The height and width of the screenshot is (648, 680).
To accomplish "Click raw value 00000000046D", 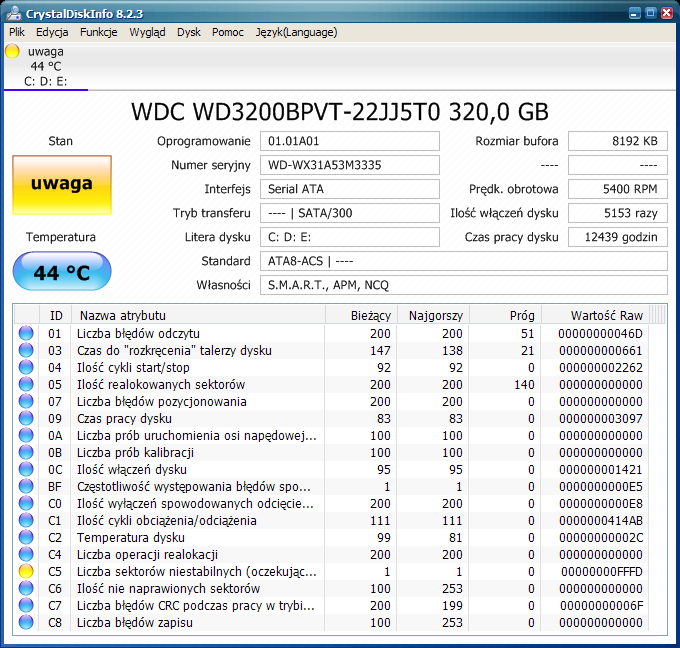I will 601,334.
